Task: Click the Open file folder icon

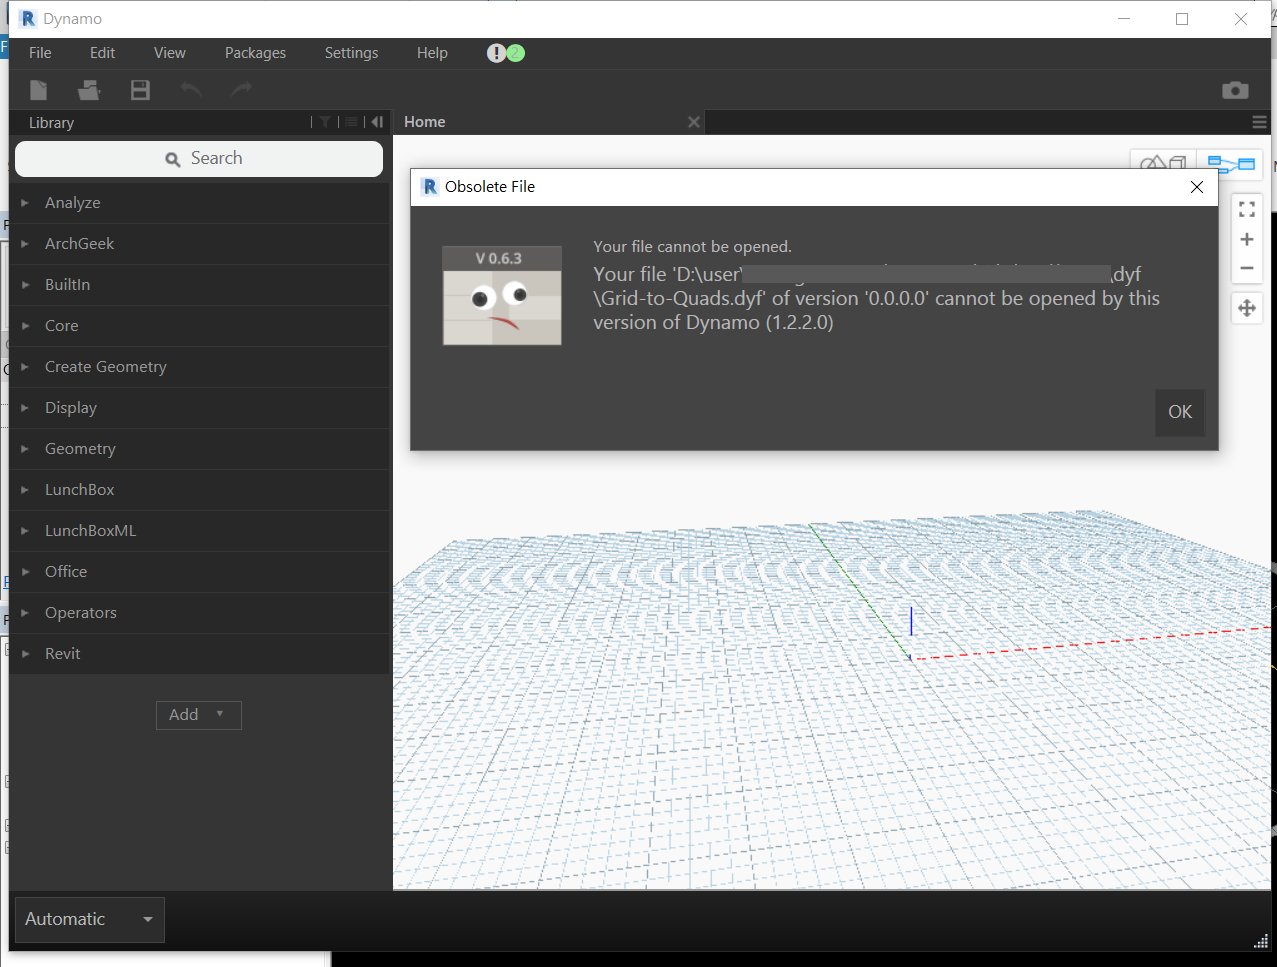Action: click(x=89, y=90)
